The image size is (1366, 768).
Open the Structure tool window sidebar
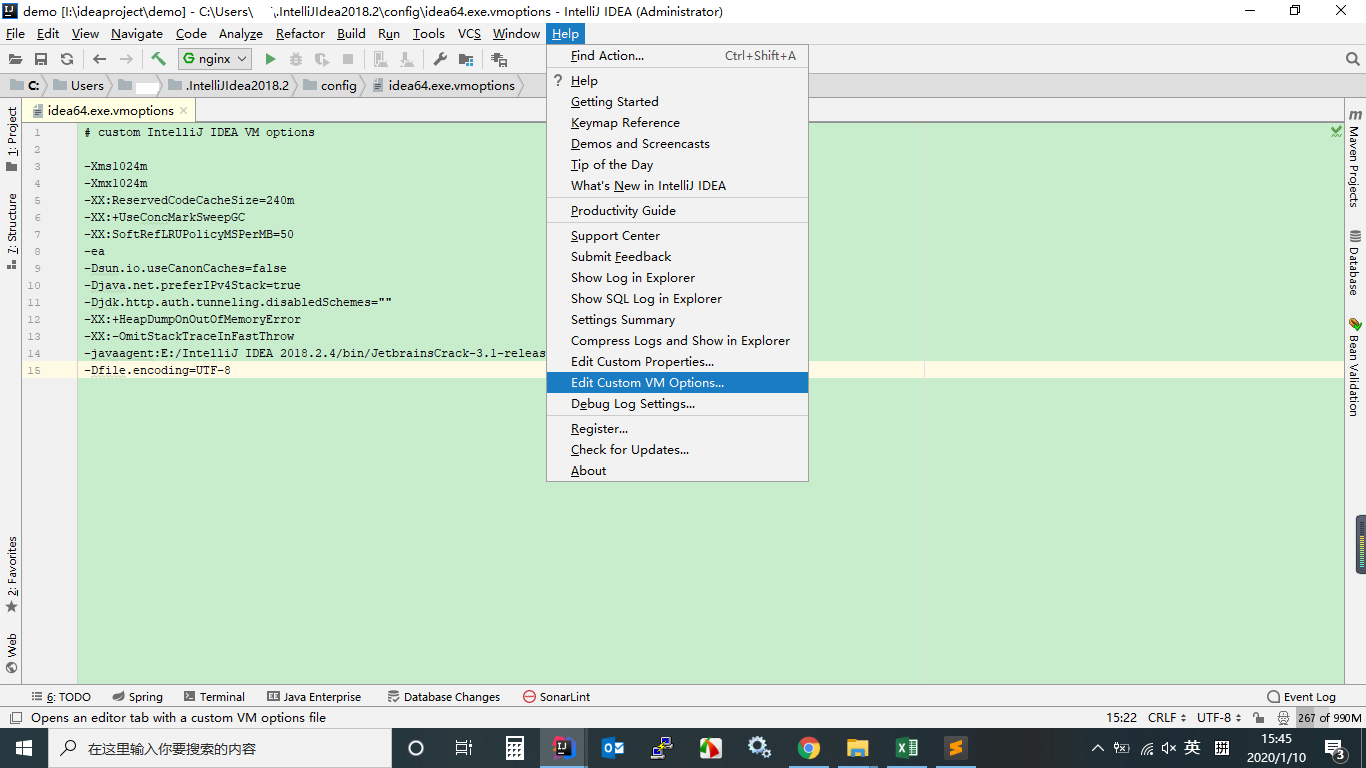12,231
